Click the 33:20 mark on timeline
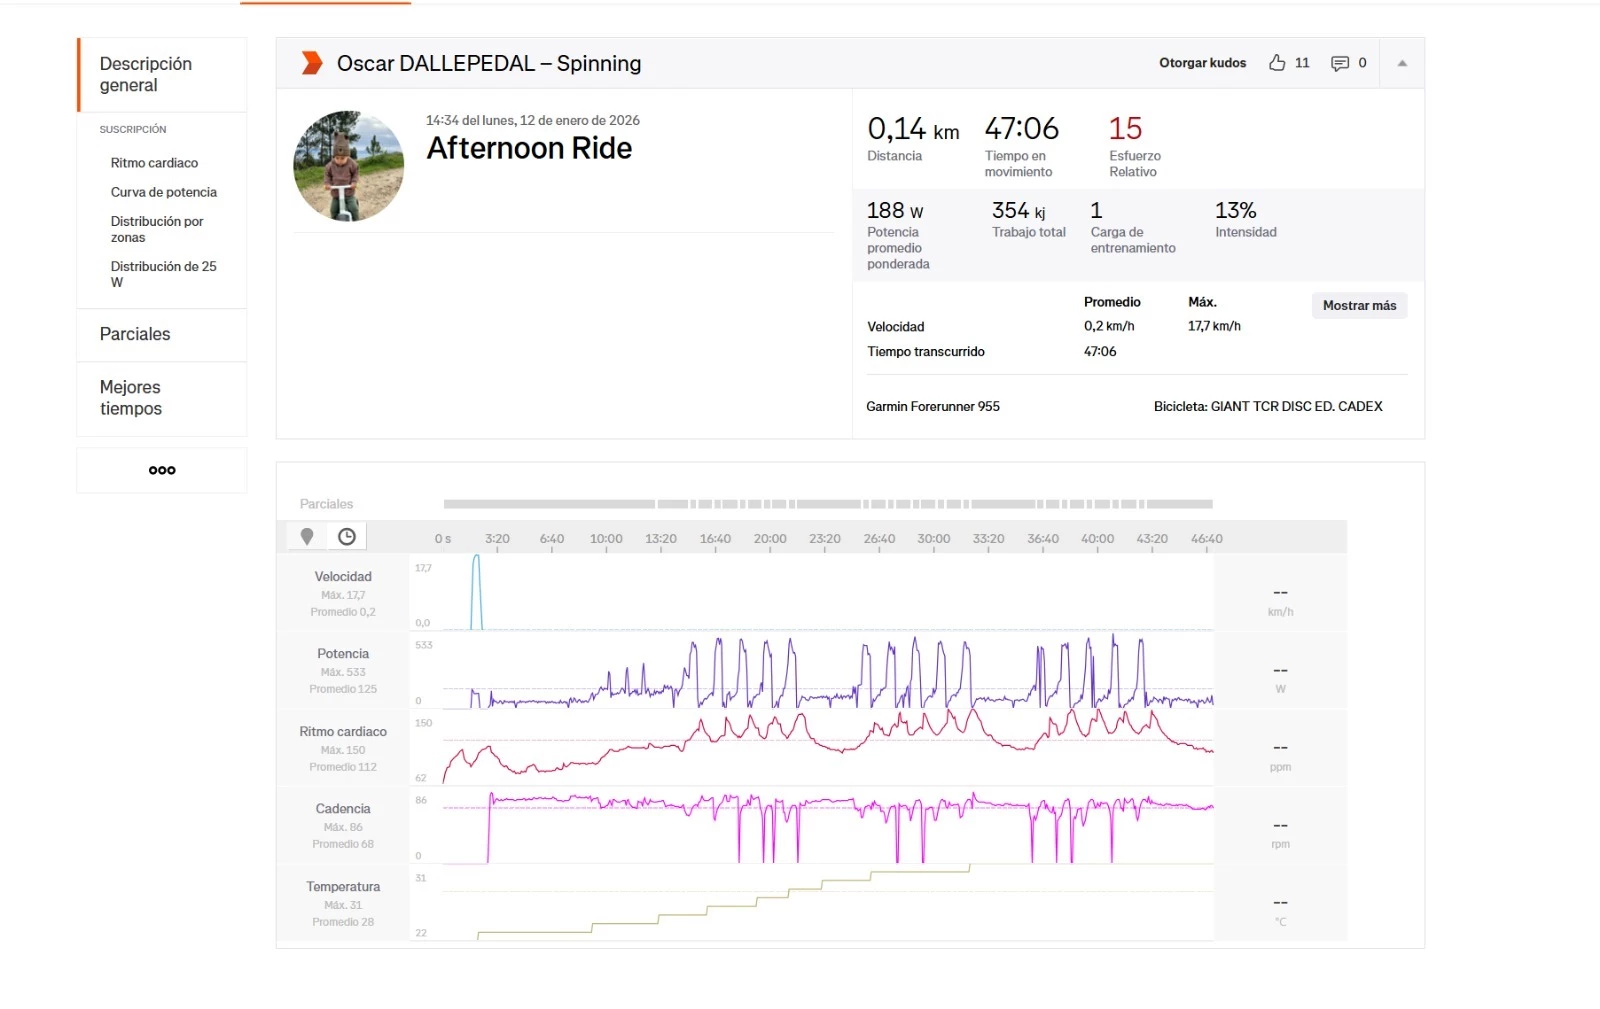The width and height of the screenshot is (1600, 1009). (988, 539)
